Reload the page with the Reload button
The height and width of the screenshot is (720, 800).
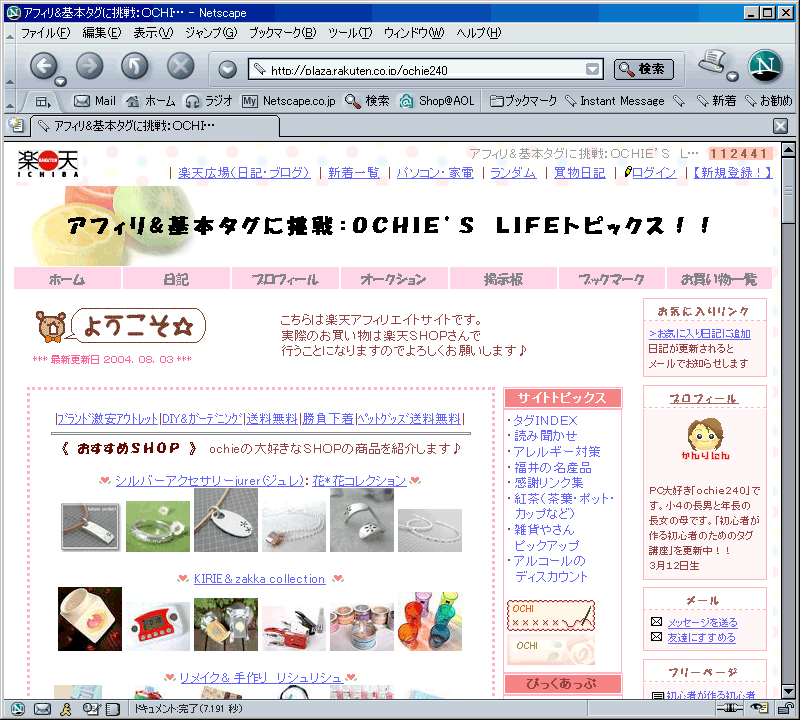coord(135,66)
